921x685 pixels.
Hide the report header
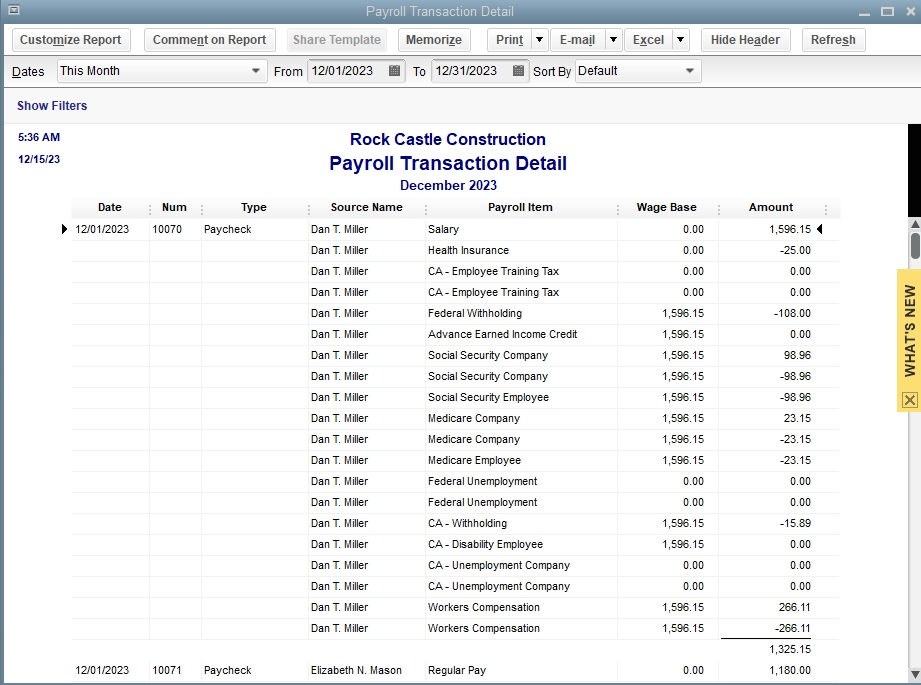(x=745, y=40)
